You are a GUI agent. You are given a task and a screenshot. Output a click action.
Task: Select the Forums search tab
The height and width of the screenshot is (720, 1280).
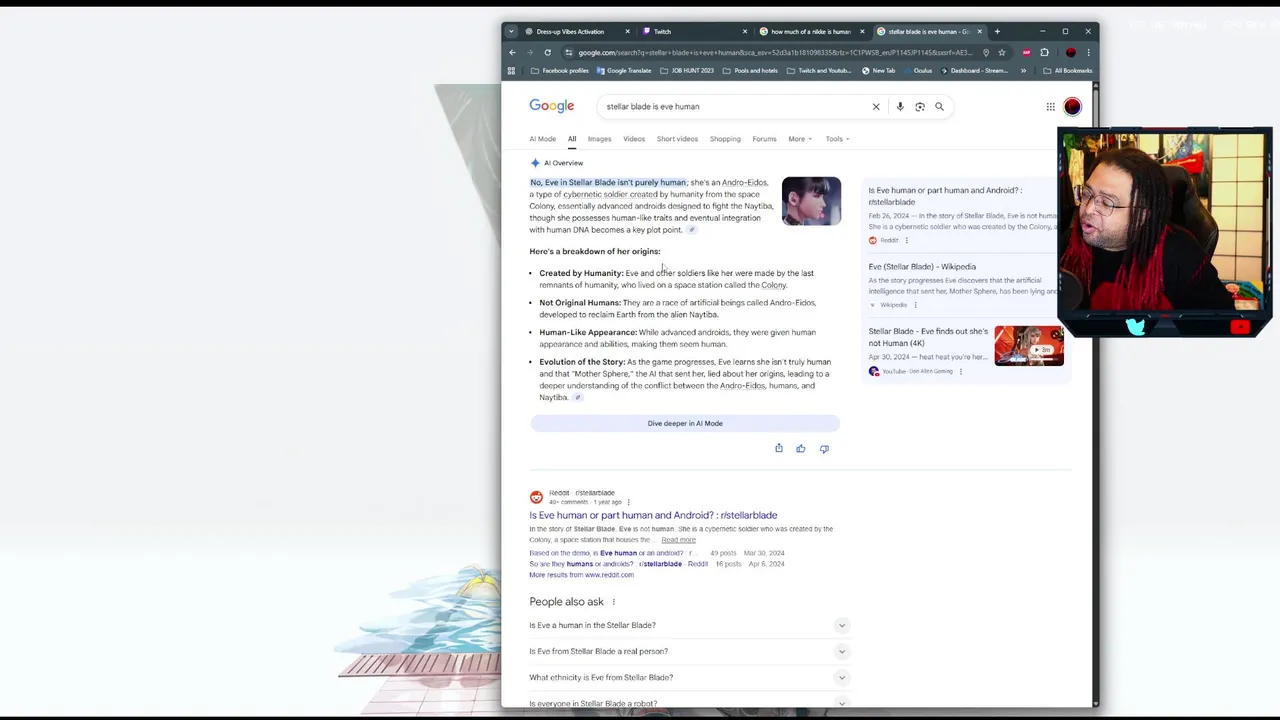764,139
